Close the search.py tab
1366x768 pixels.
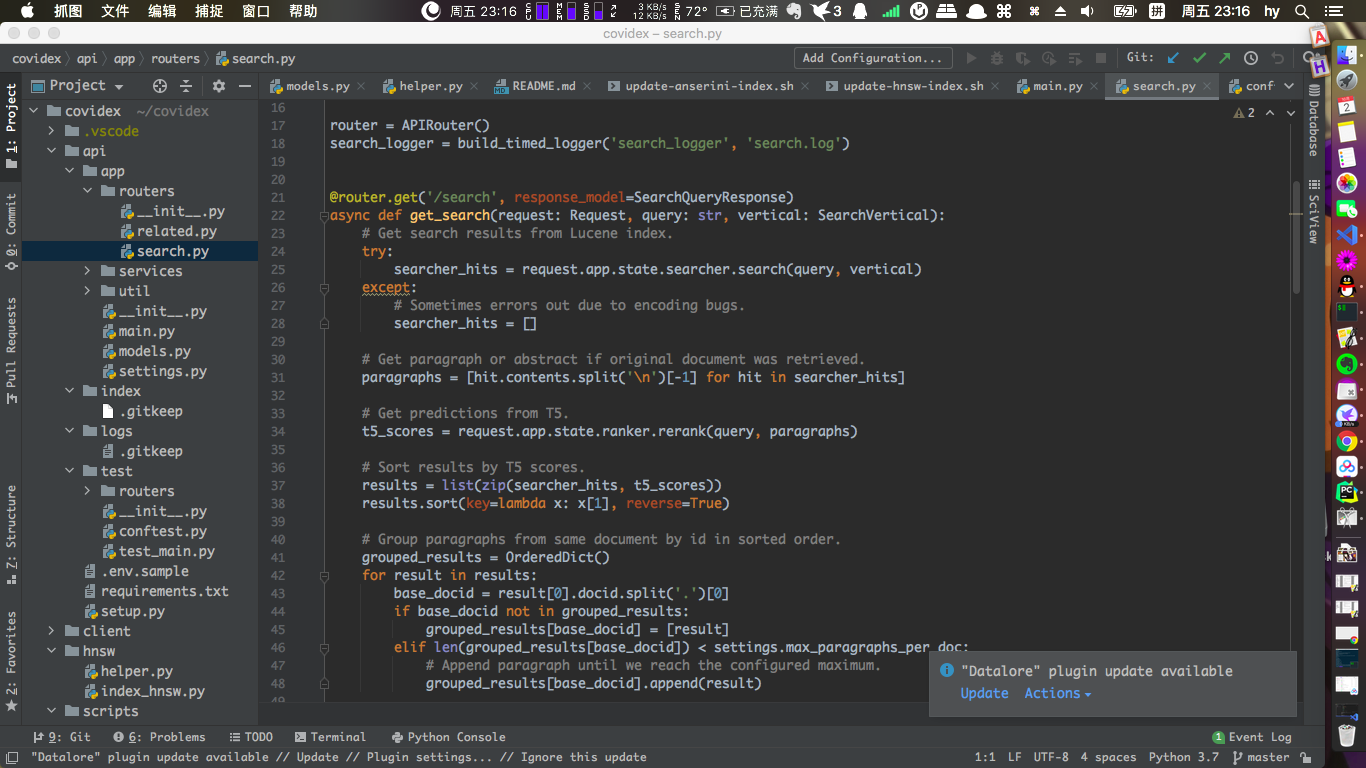(x=1207, y=86)
